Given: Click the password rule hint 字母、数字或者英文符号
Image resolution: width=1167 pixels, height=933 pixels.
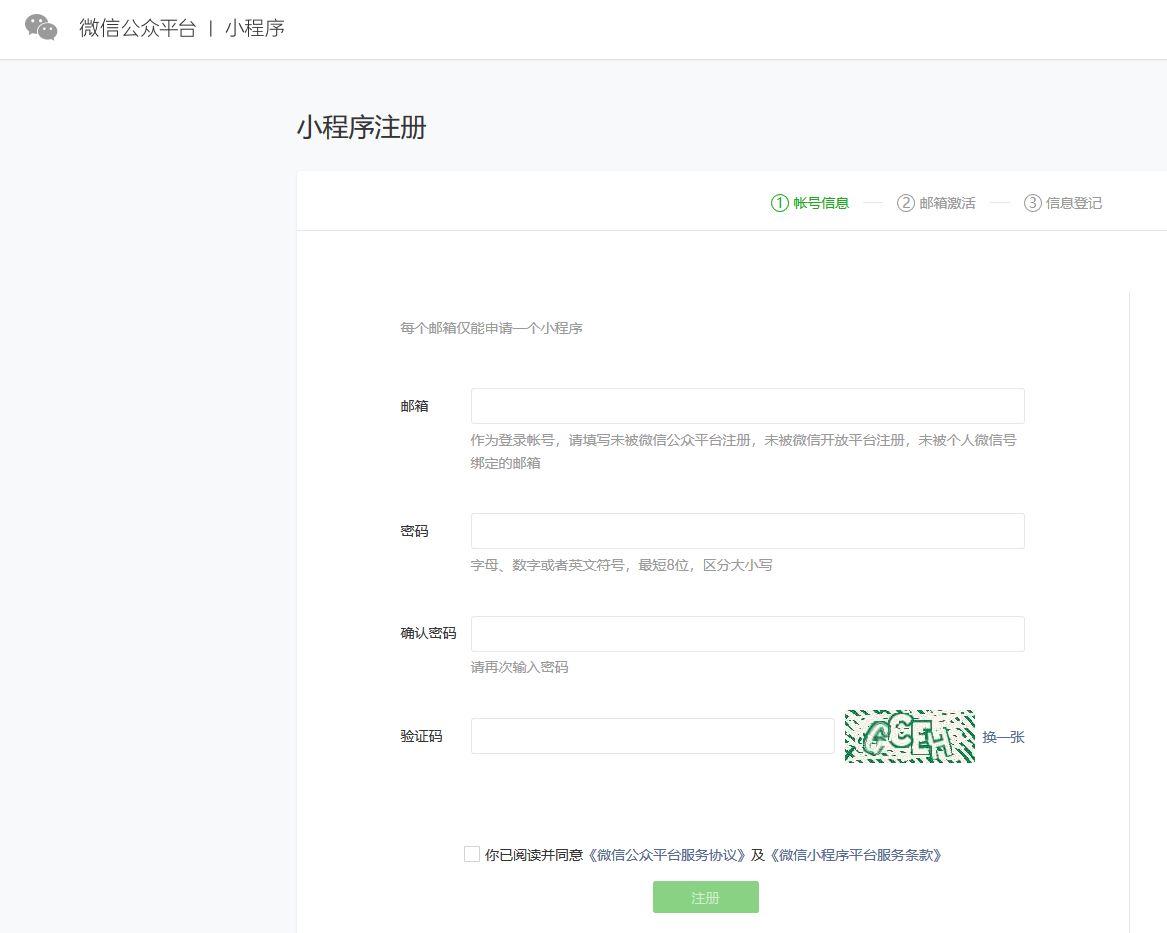Looking at the screenshot, I should point(621,565).
